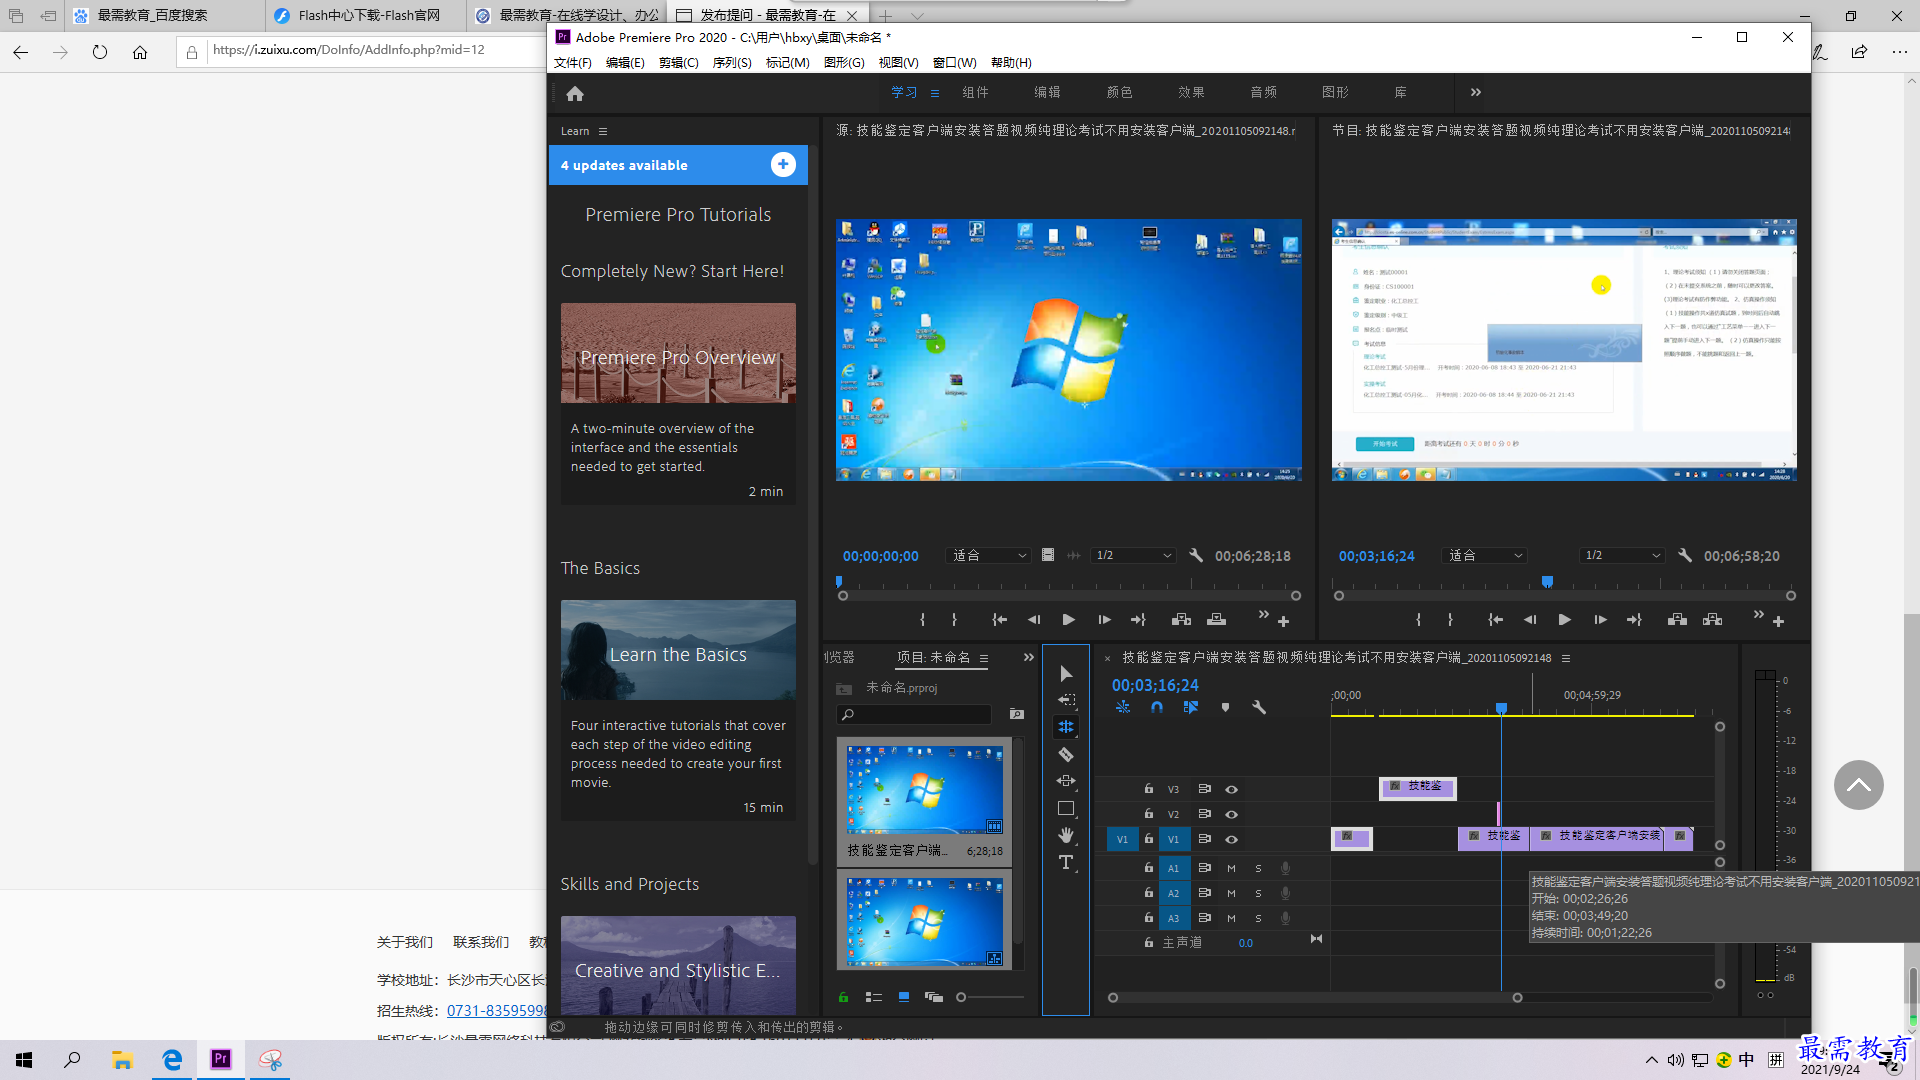Select the Type tool
The image size is (1920, 1080).
click(x=1066, y=862)
